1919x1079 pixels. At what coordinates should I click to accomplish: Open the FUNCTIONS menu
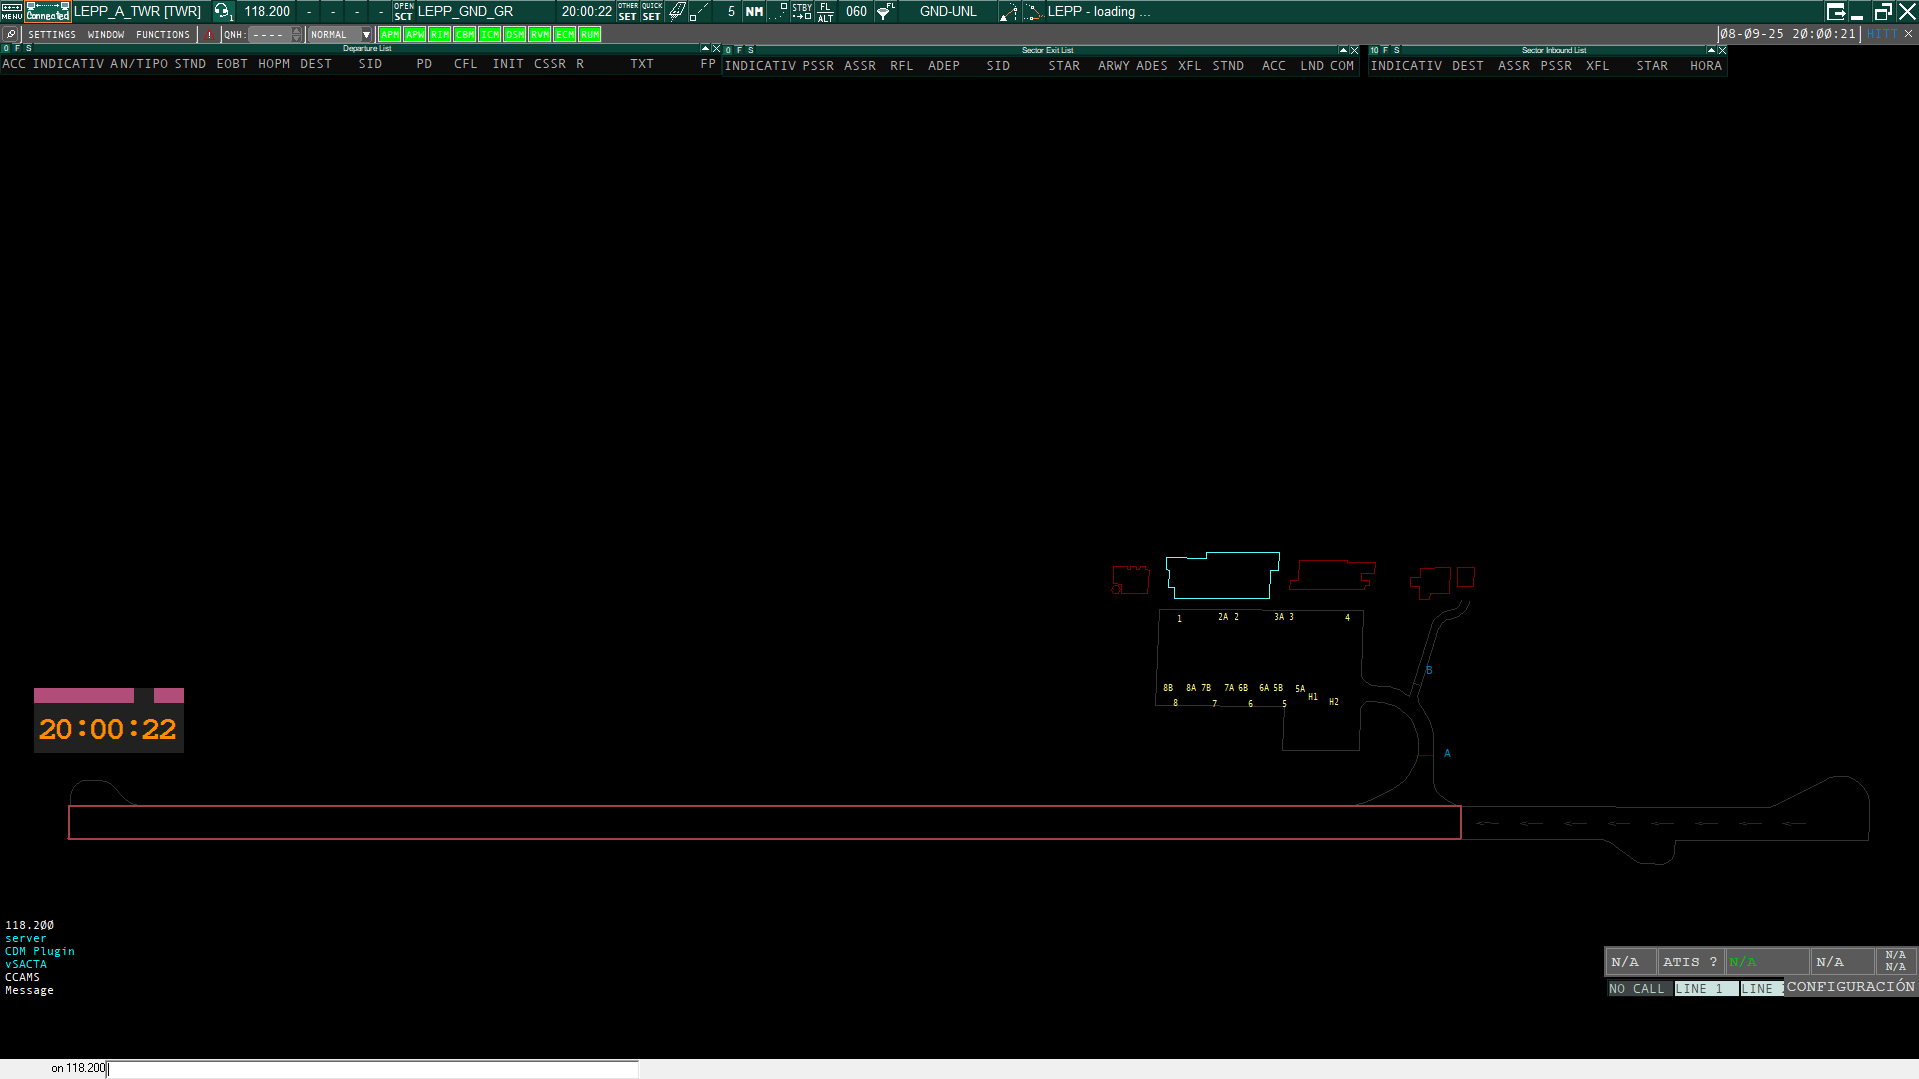click(x=162, y=35)
